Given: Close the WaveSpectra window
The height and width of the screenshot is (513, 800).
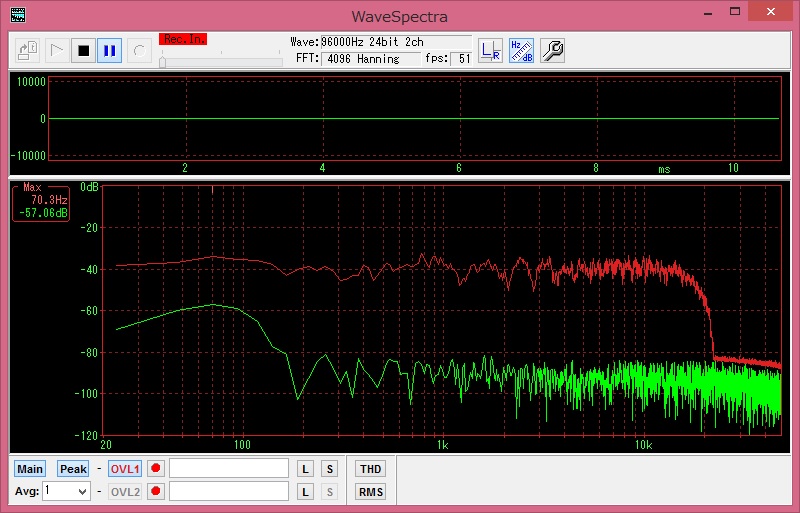Looking at the screenshot, I should (770, 12).
